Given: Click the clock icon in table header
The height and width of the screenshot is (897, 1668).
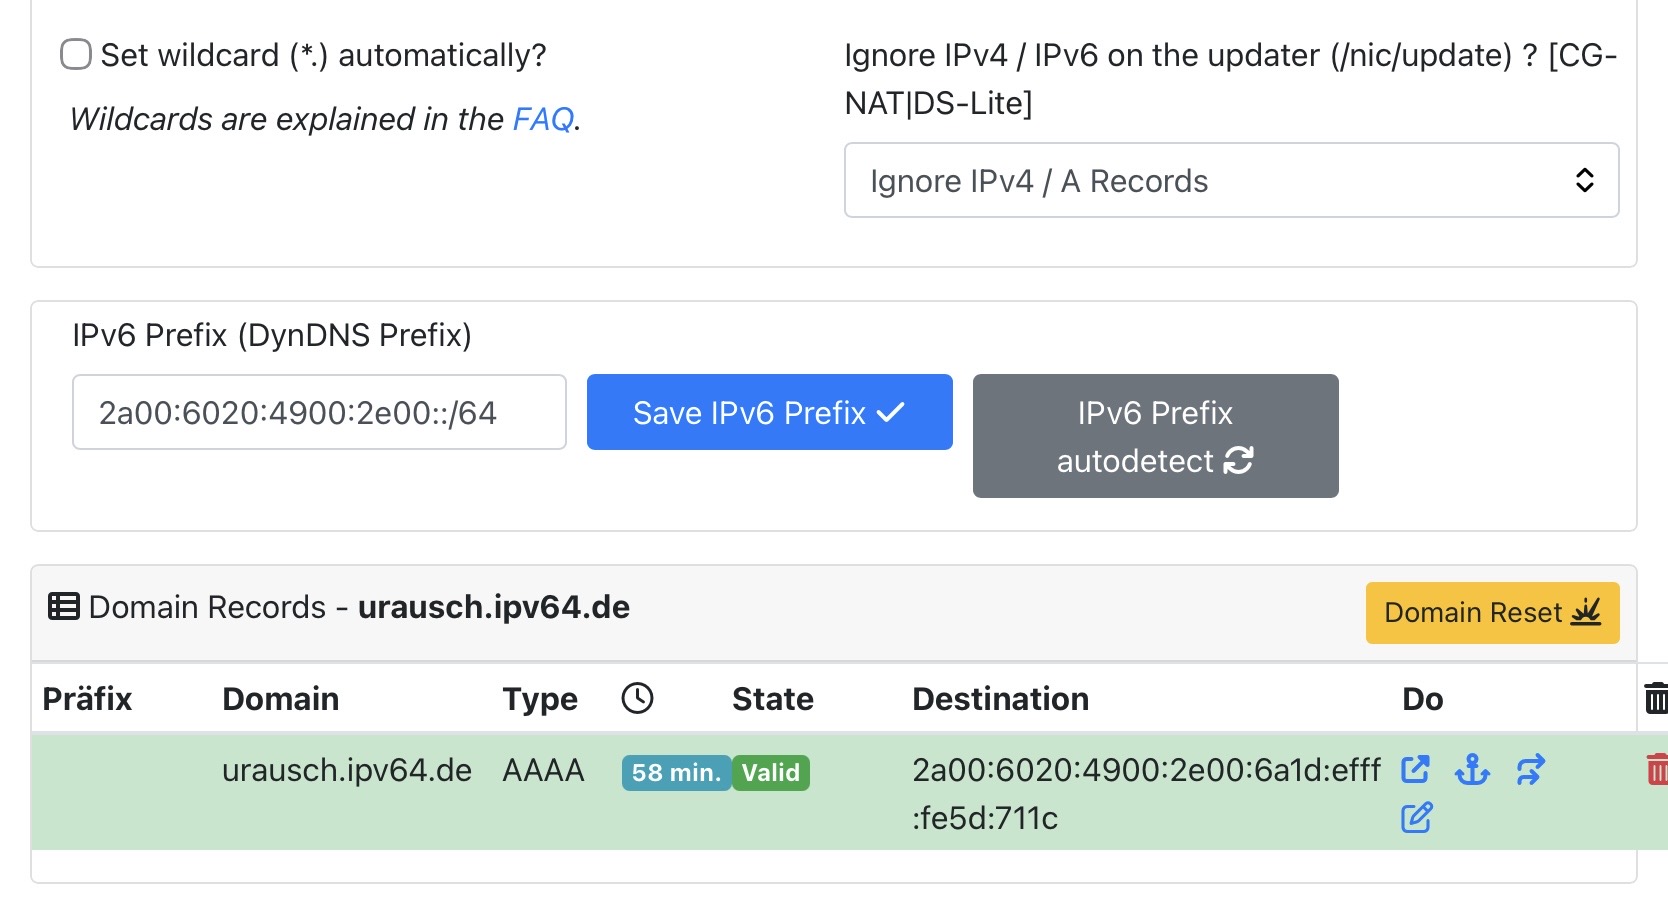Looking at the screenshot, I should pyautogui.click(x=637, y=698).
